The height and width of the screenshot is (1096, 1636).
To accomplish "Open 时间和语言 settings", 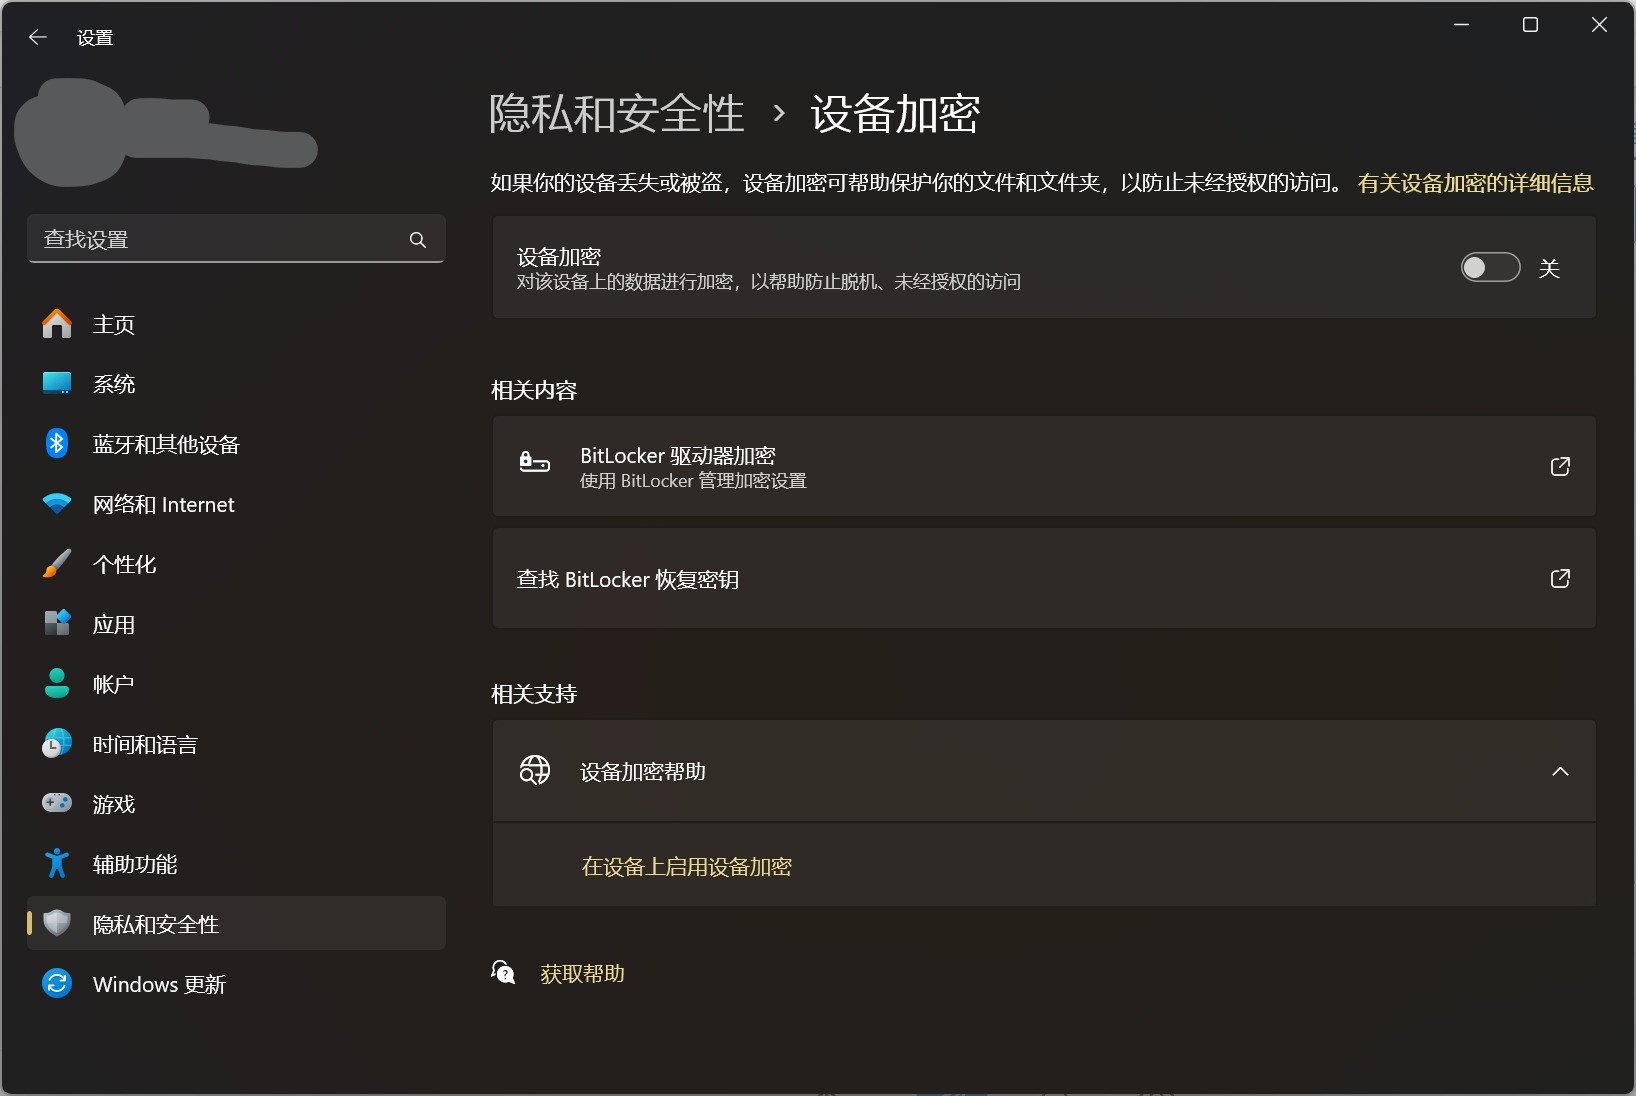I will [x=144, y=744].
